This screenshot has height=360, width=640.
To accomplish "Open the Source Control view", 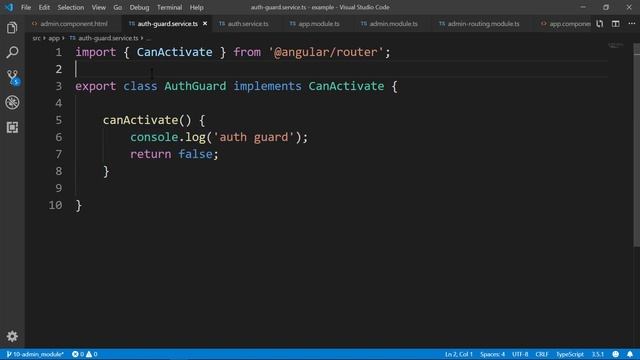I will (x=13, y=77).
